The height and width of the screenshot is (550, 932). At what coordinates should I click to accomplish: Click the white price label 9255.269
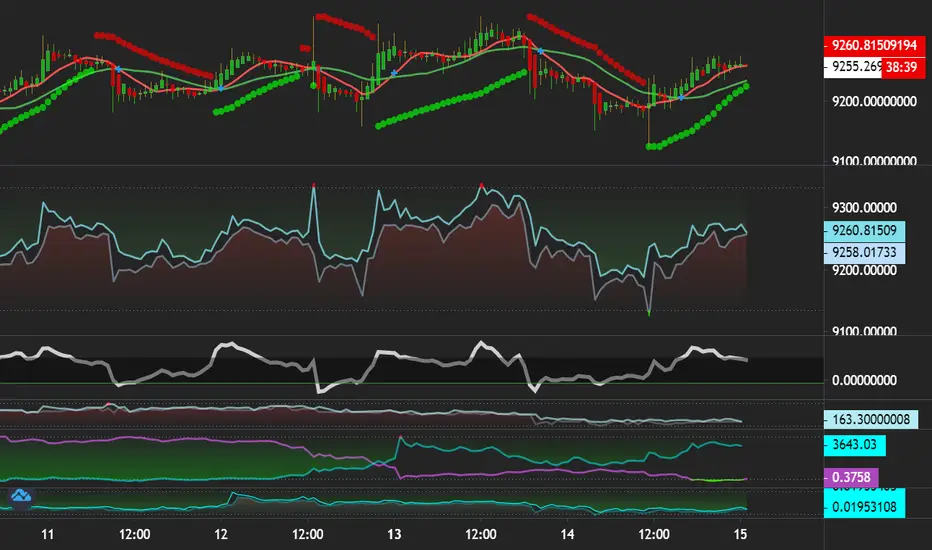tap(853, 67)
